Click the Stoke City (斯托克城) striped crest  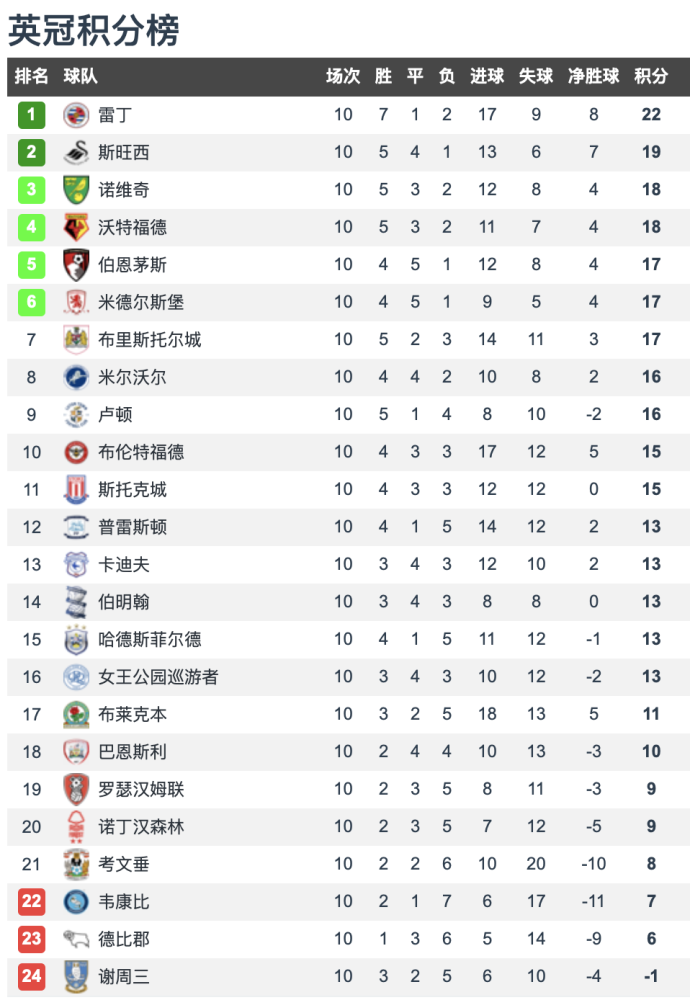click(76, 489)
